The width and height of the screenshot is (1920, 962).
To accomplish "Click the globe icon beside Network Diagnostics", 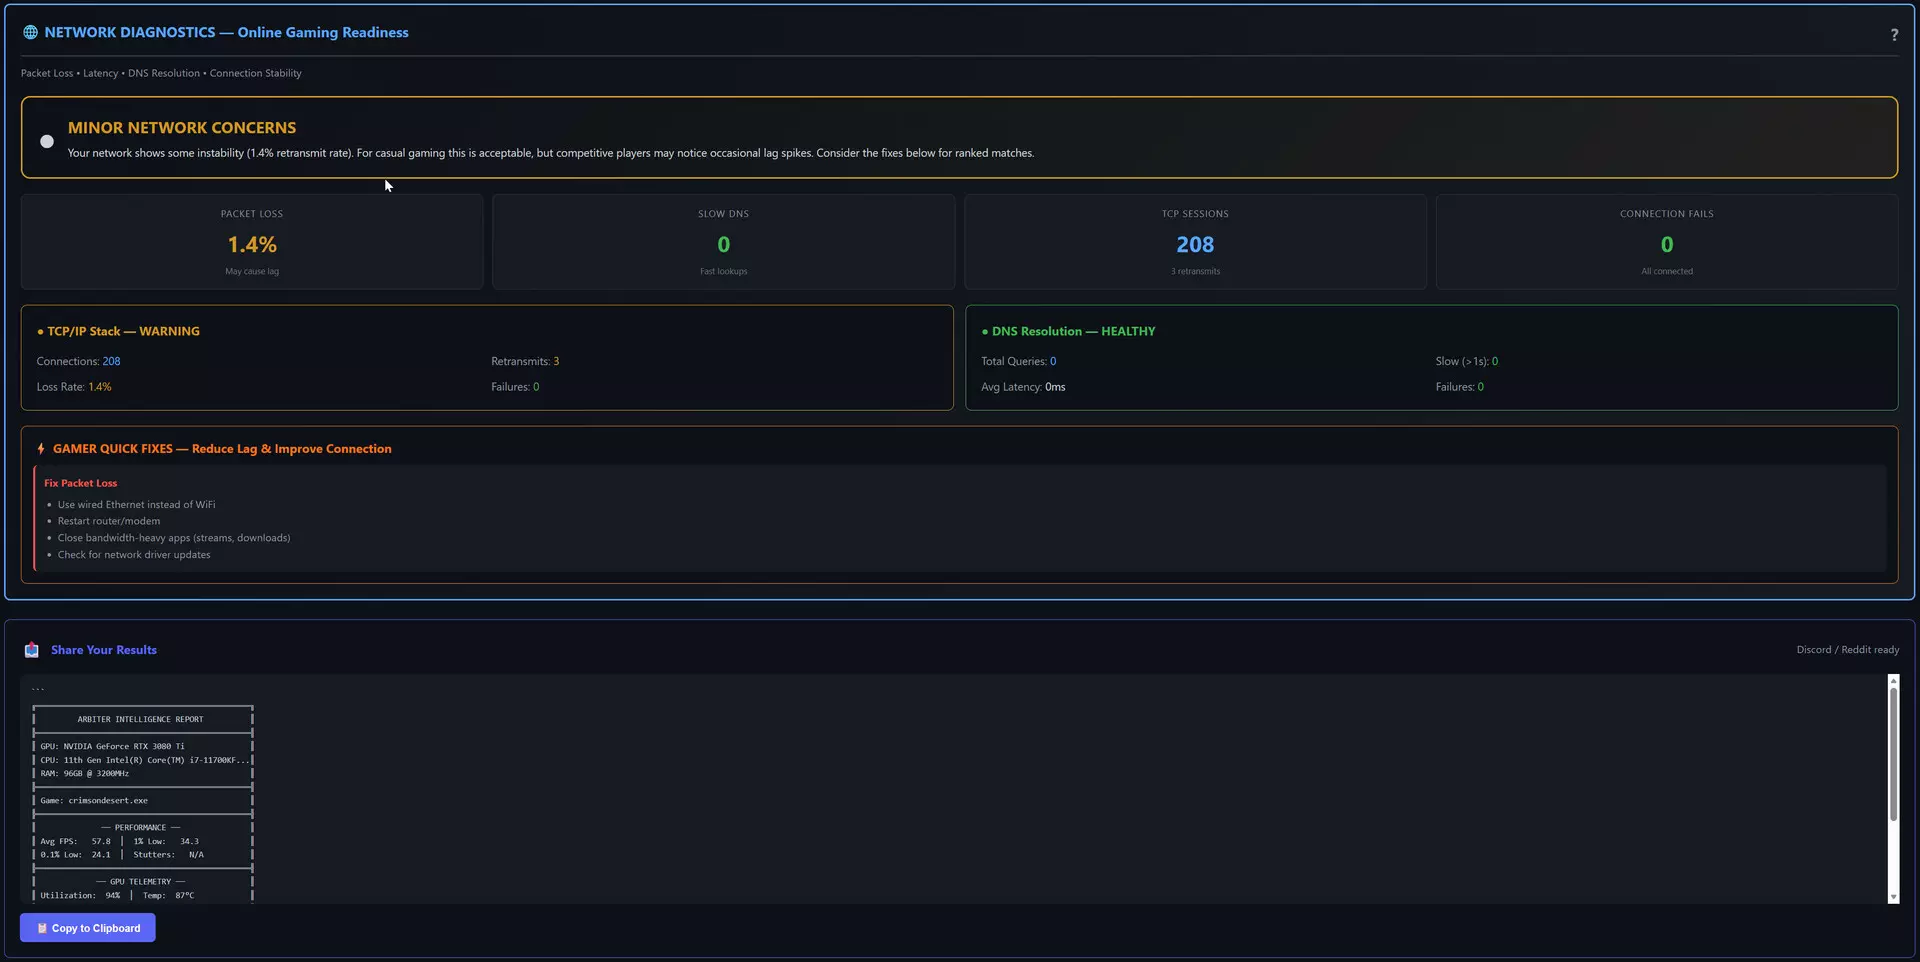I will 31,32.
